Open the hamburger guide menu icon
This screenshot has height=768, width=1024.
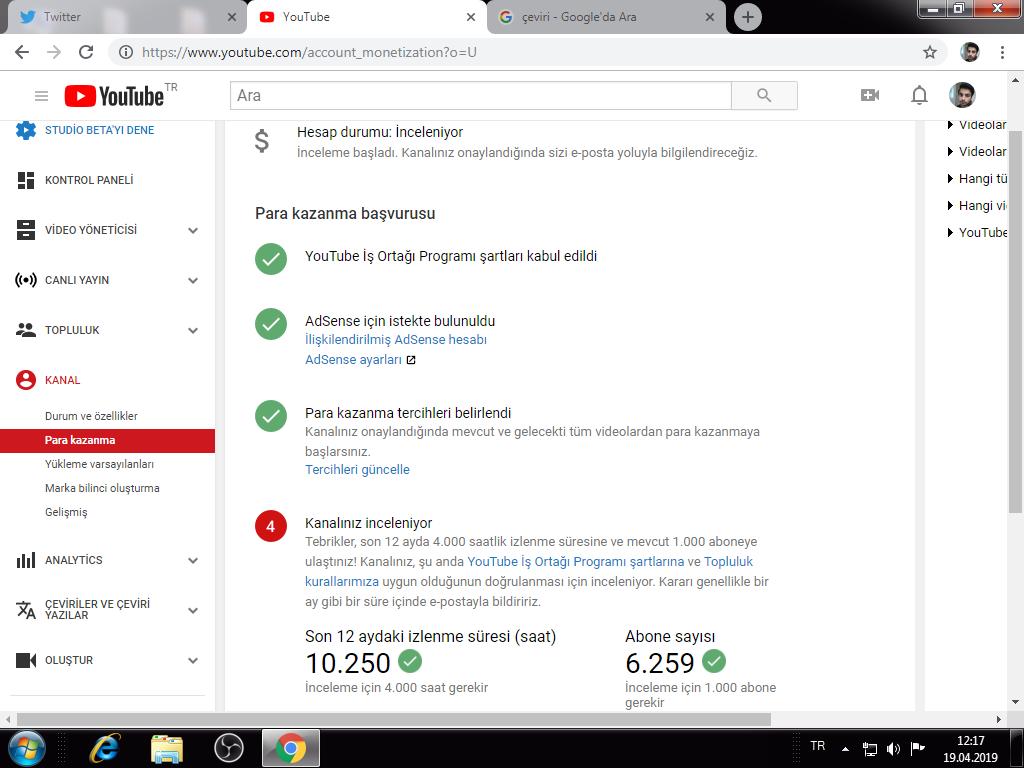coord(41,97)
